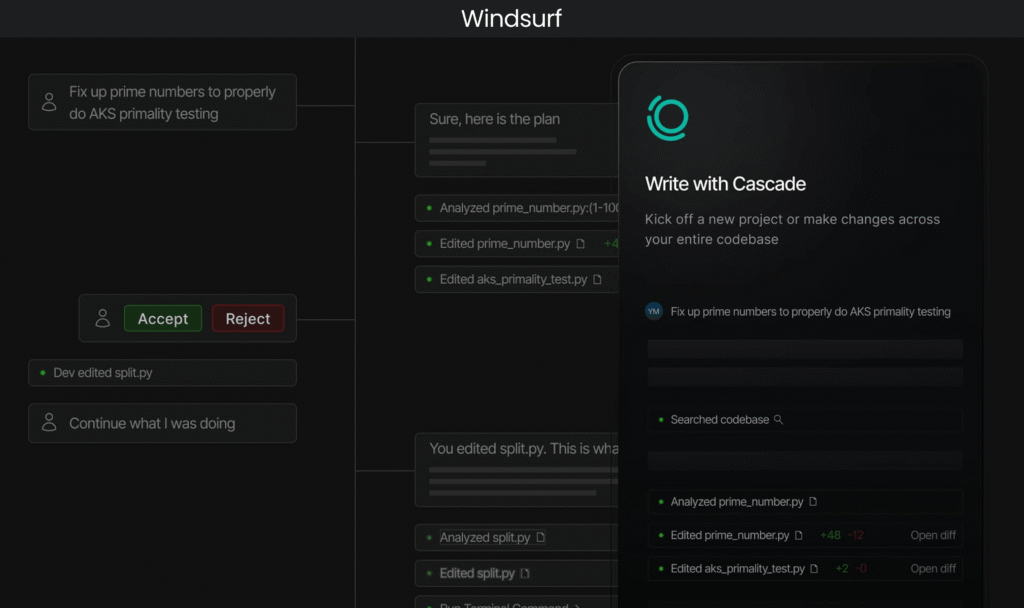Open diff for Edited prime_number.py
This screenshot has width=1024, height=608.
coord(933,536)
